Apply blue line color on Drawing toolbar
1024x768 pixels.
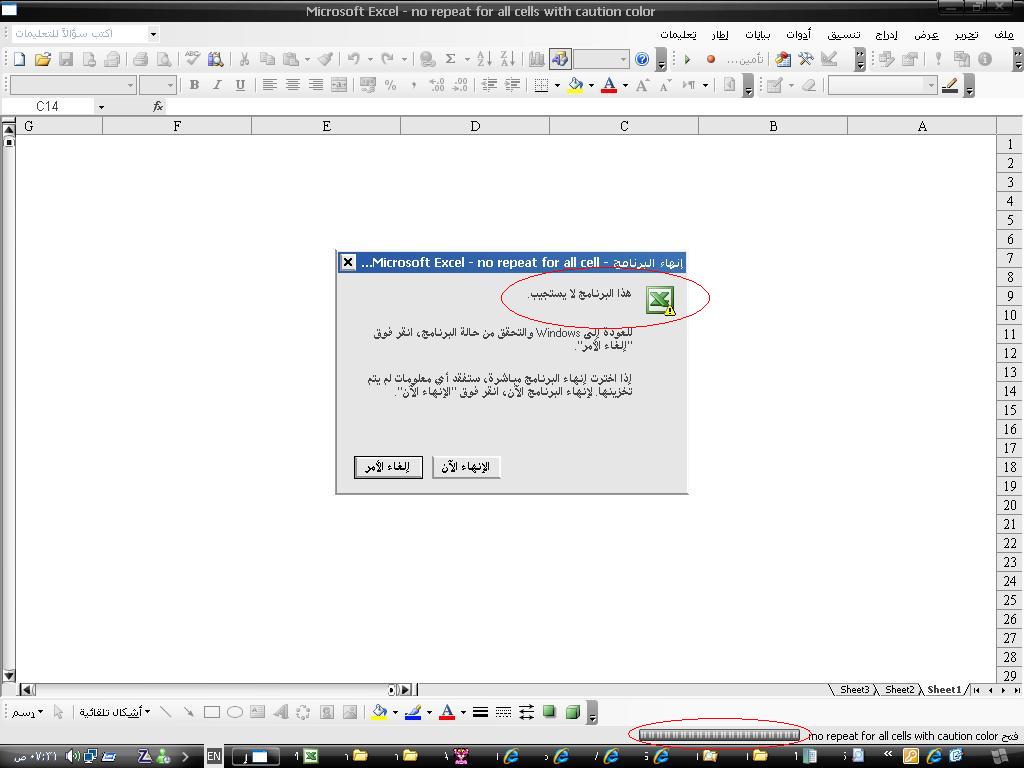tap(413, 712)
